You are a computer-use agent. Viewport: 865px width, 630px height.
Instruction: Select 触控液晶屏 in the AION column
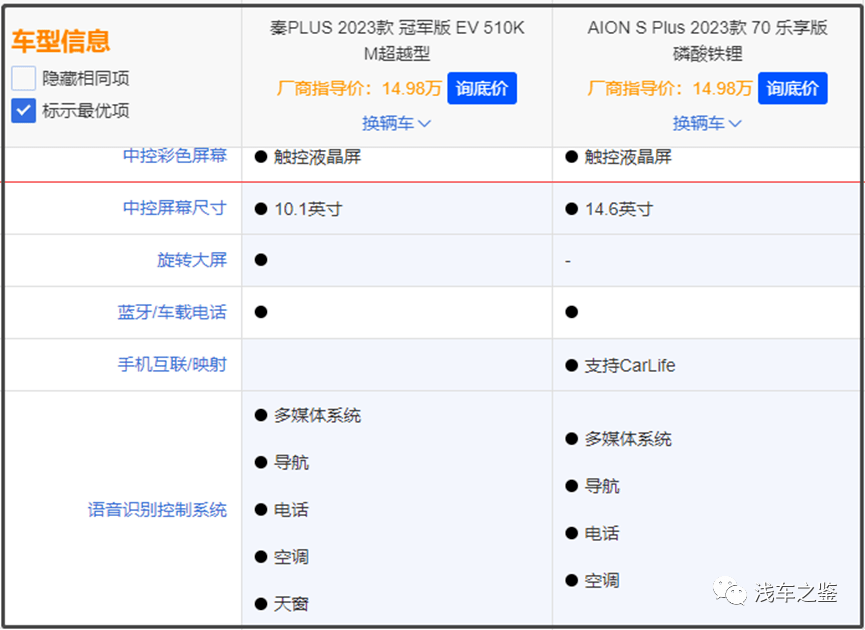[x=628, y=157]
